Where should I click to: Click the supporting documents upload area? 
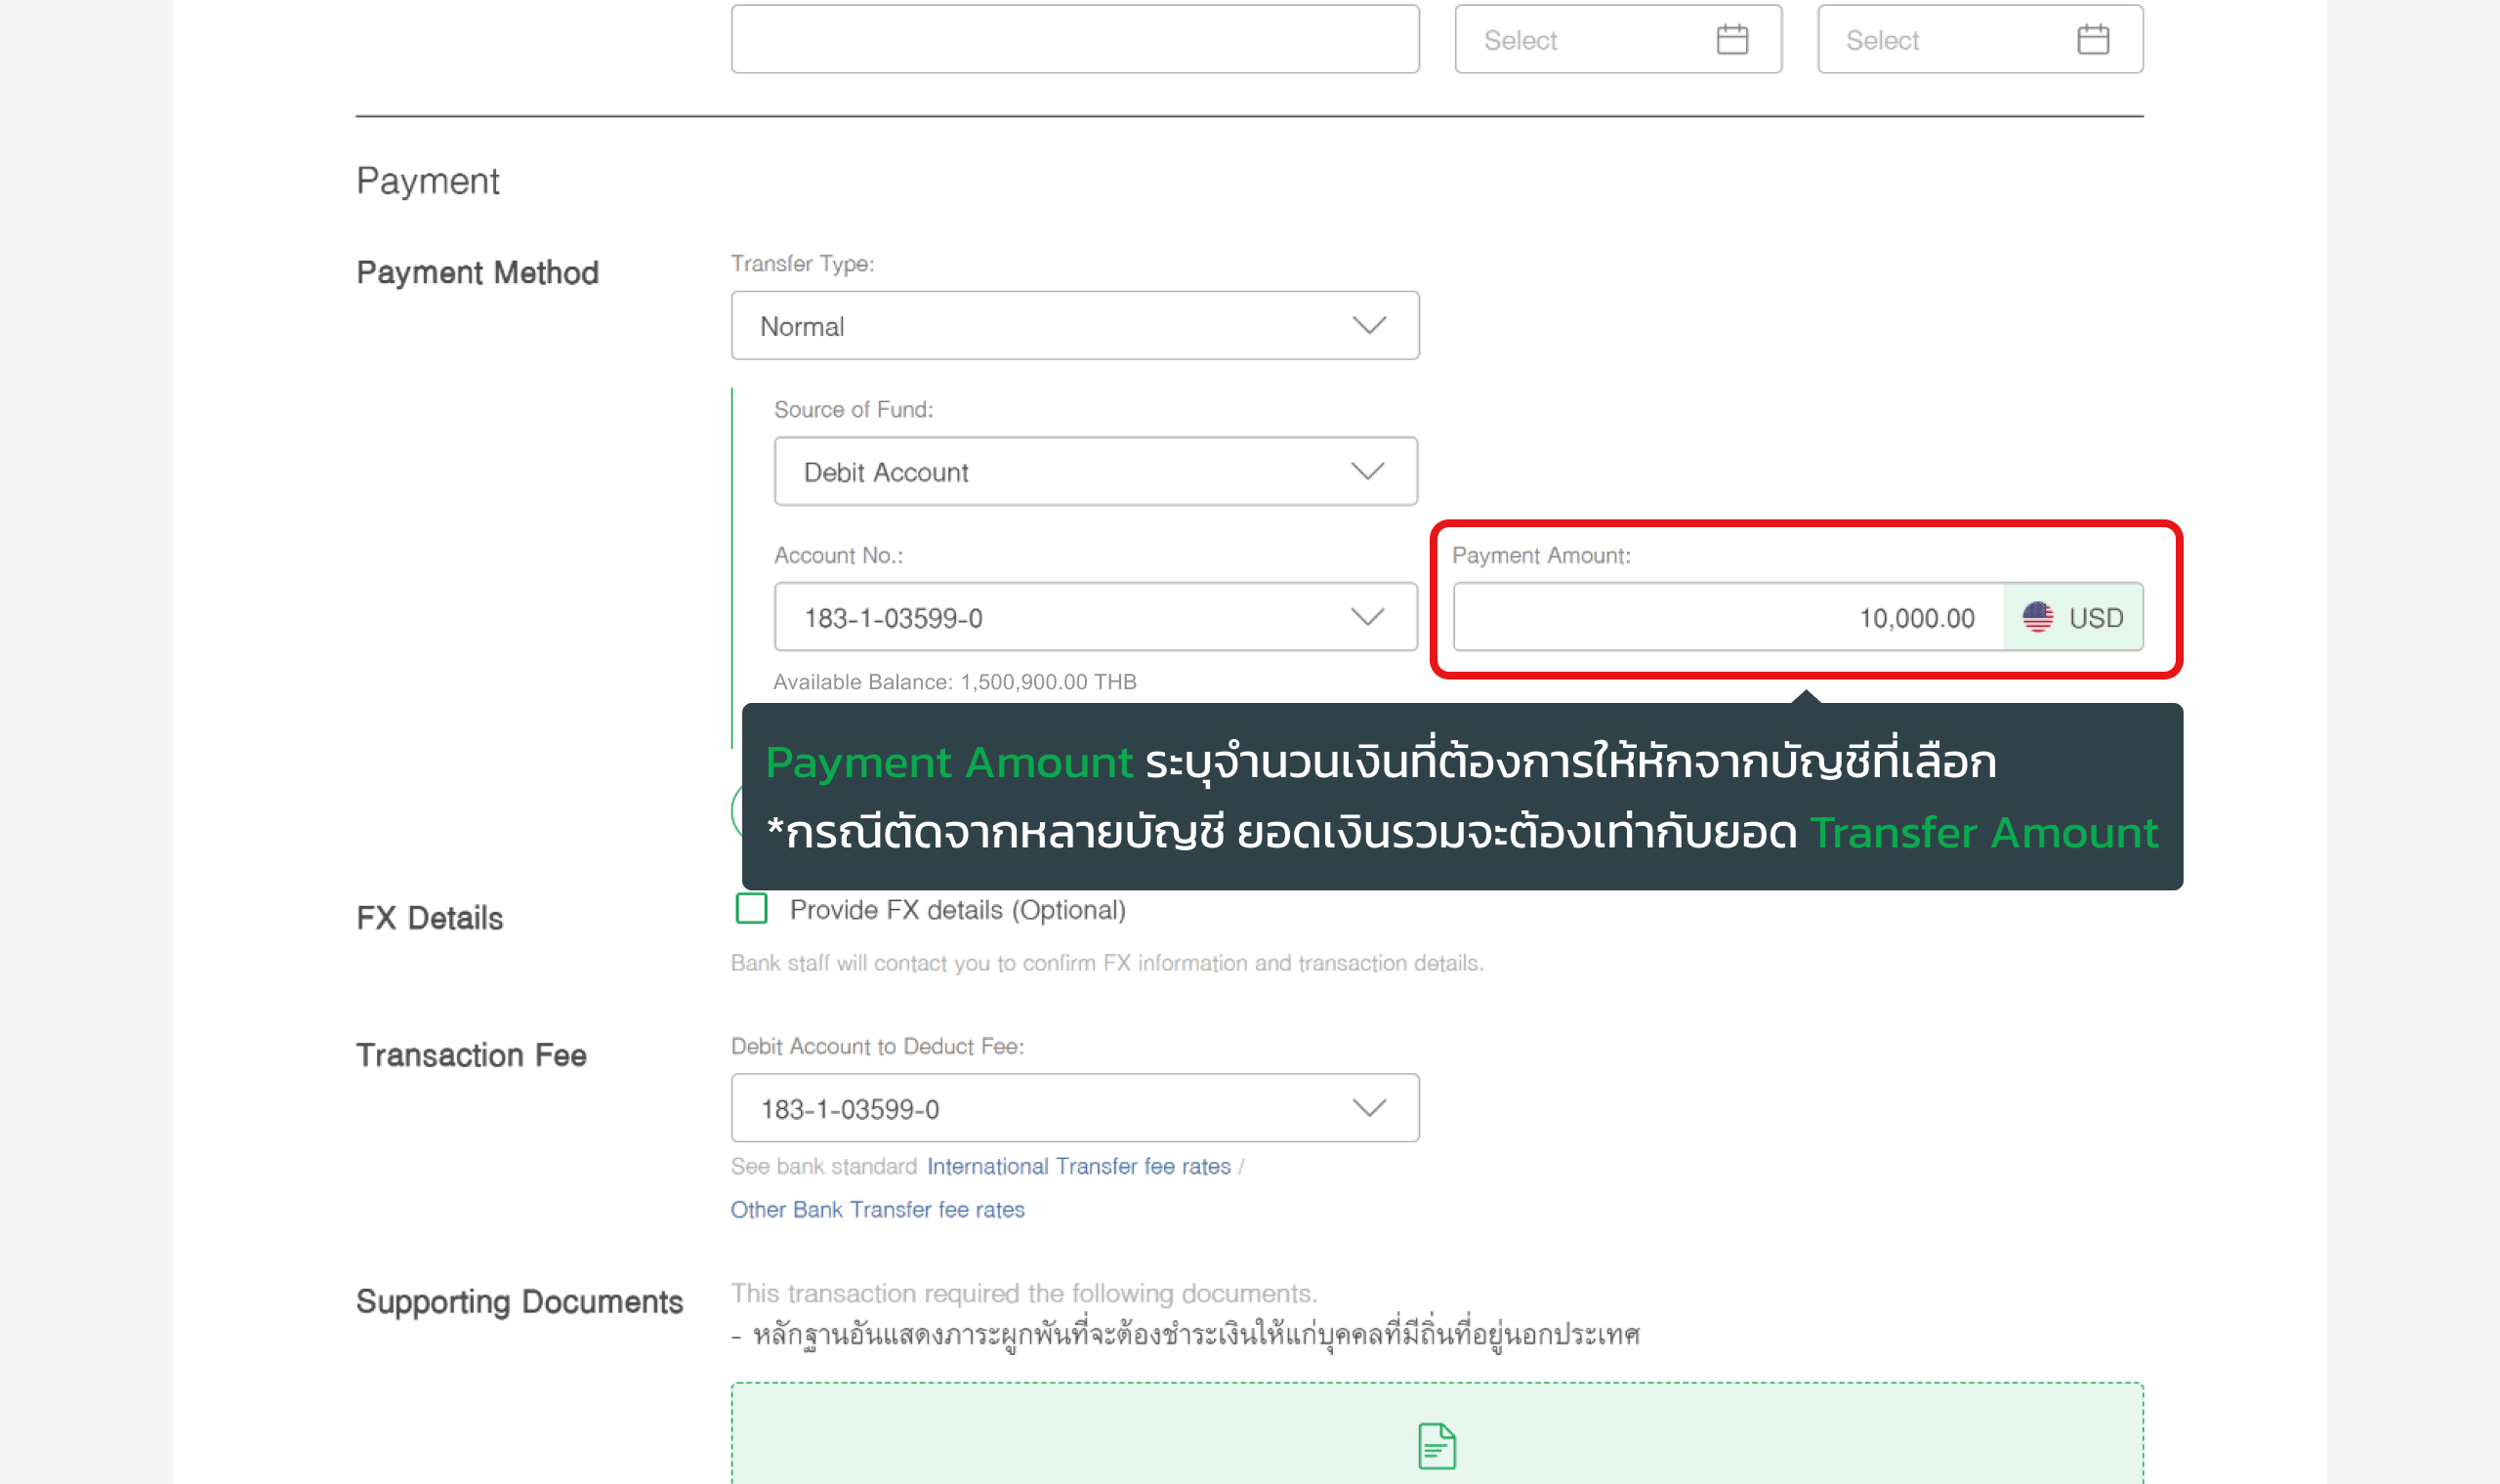(x=1437, y=1433)
